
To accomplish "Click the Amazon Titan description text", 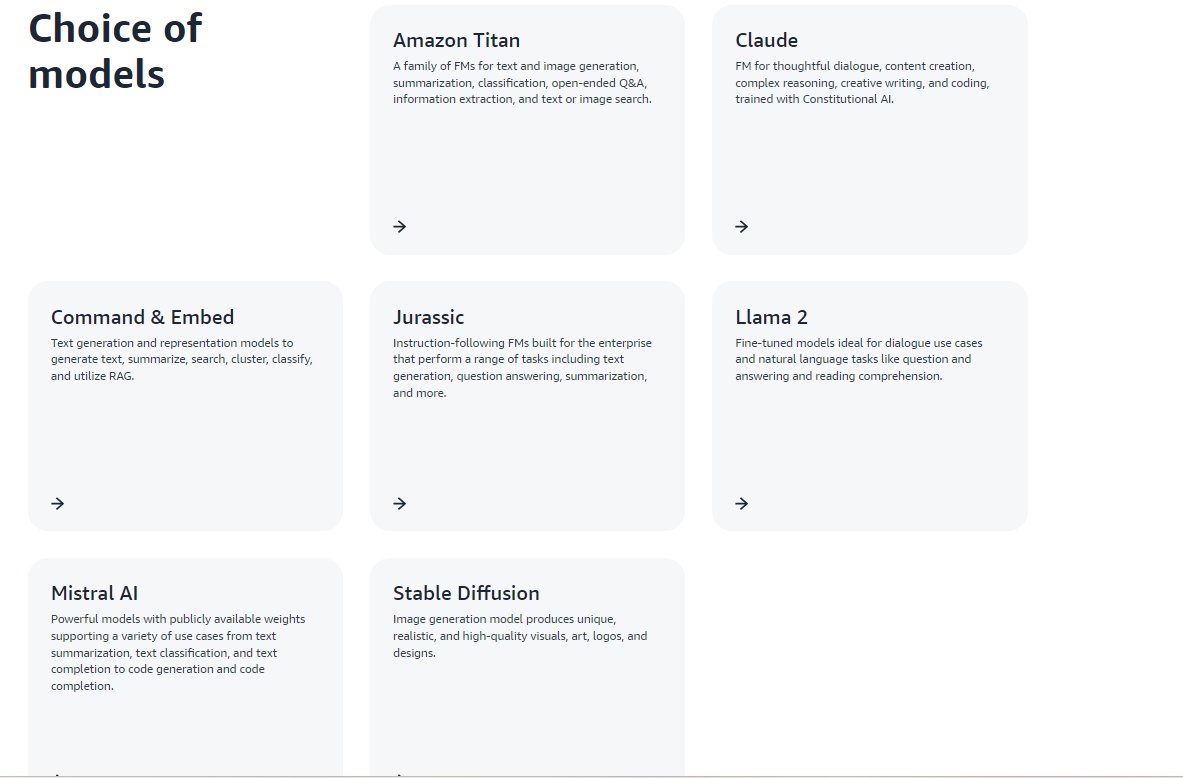I will (522, 83).
